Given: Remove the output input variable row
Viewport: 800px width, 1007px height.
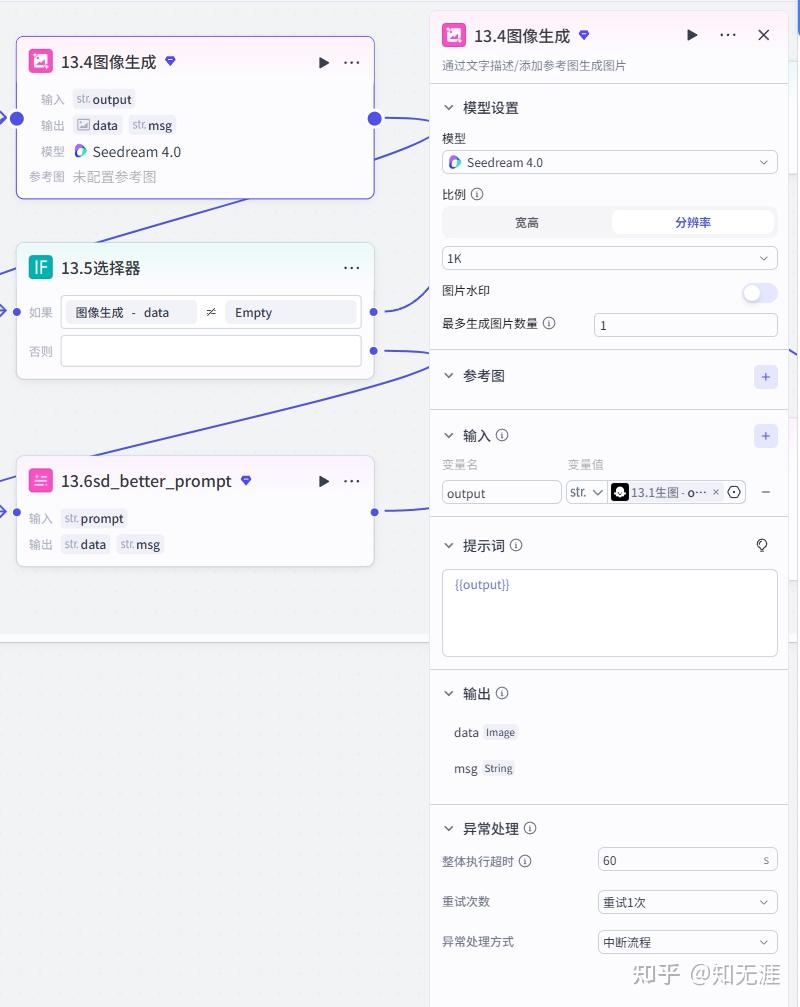Looking at the screenshot, I should click(765, 492).
